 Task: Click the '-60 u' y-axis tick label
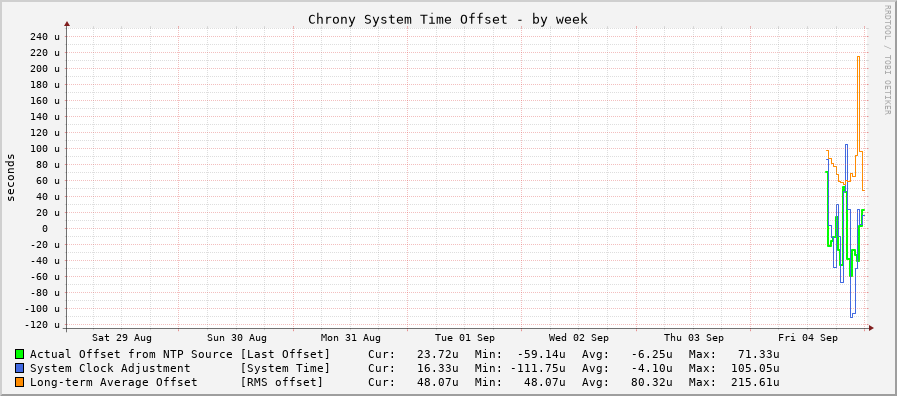click(44, 277)
